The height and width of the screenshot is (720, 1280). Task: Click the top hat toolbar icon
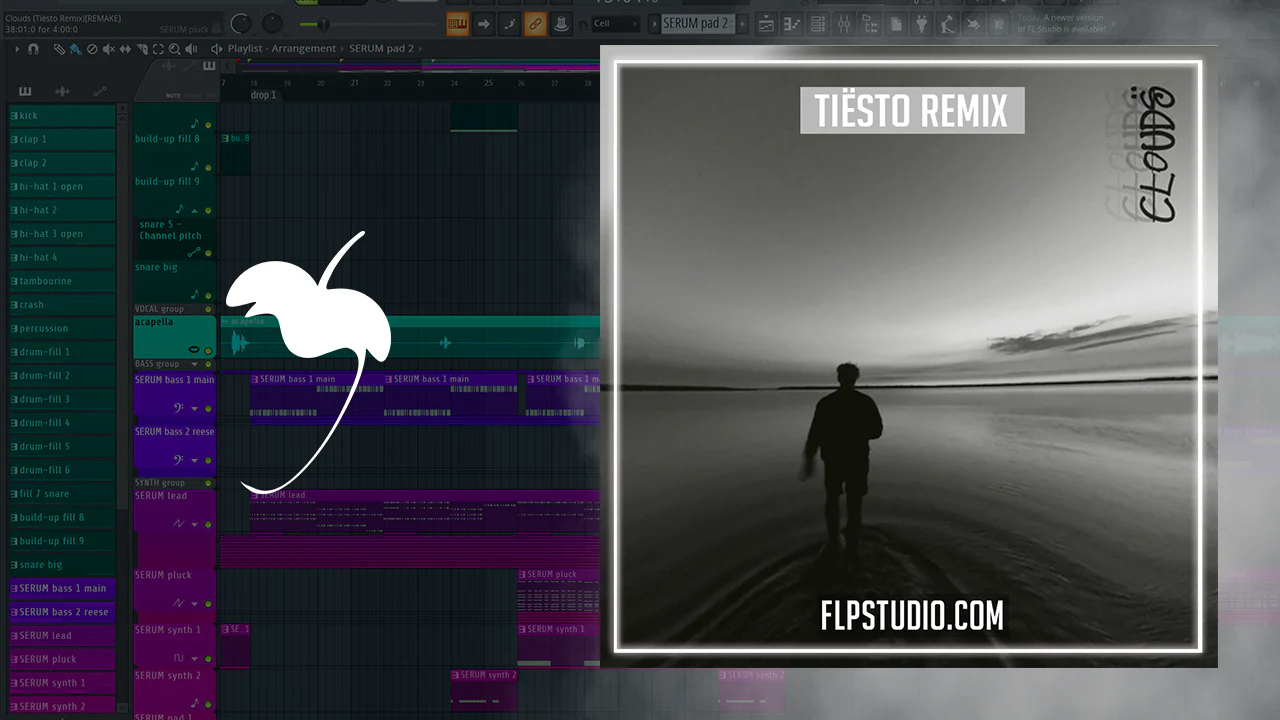coord(562,23)
